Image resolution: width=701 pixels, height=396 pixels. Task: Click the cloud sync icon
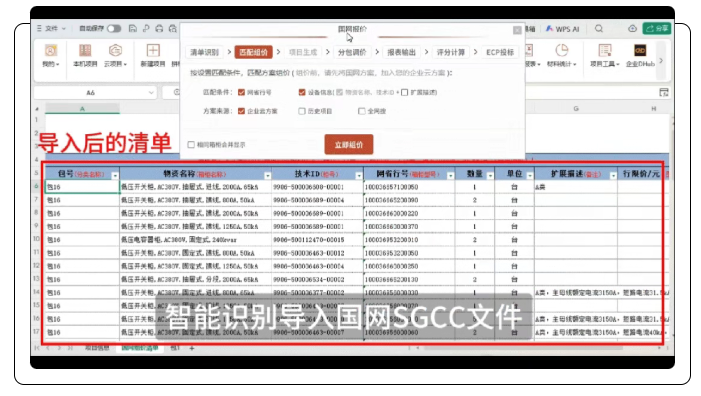pos(632,29)
